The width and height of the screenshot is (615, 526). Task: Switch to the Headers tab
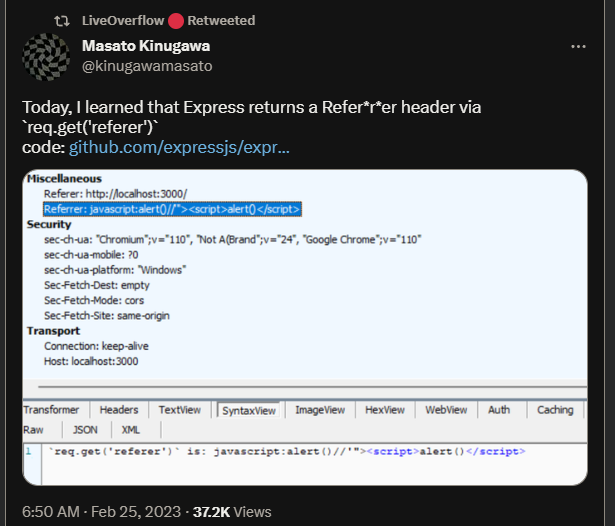[119, 410]
